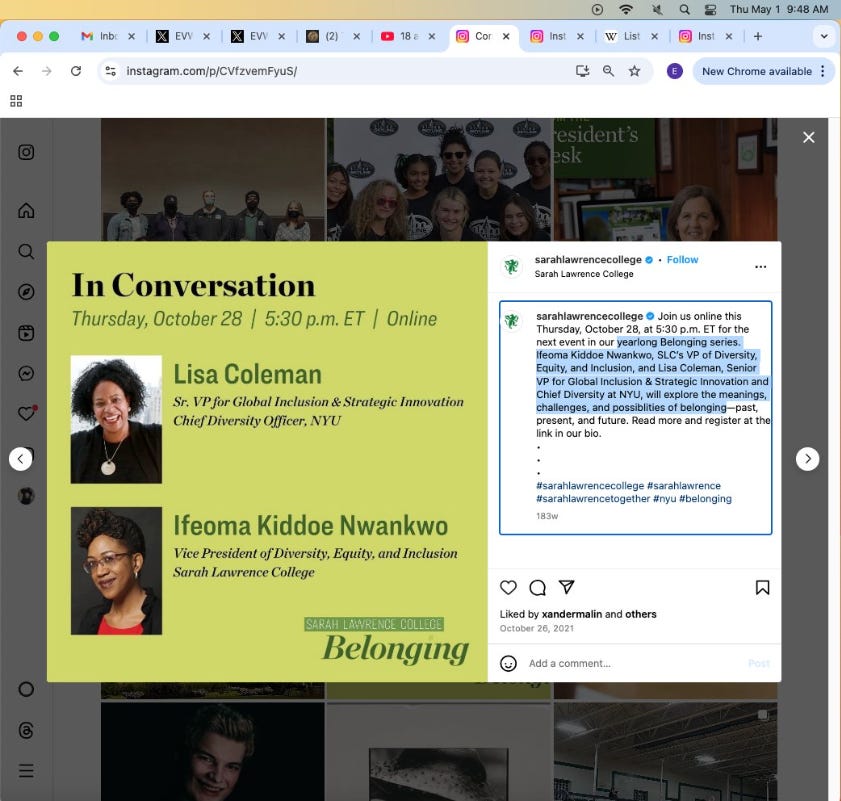Click the browser back arrow

pyautogui.click(x=18, y=71)
